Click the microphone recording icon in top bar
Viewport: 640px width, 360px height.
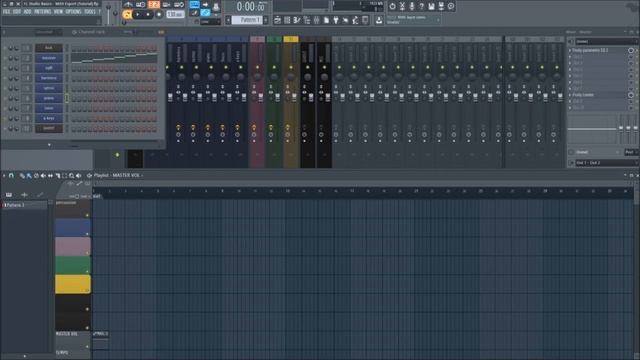coord(412,6)
